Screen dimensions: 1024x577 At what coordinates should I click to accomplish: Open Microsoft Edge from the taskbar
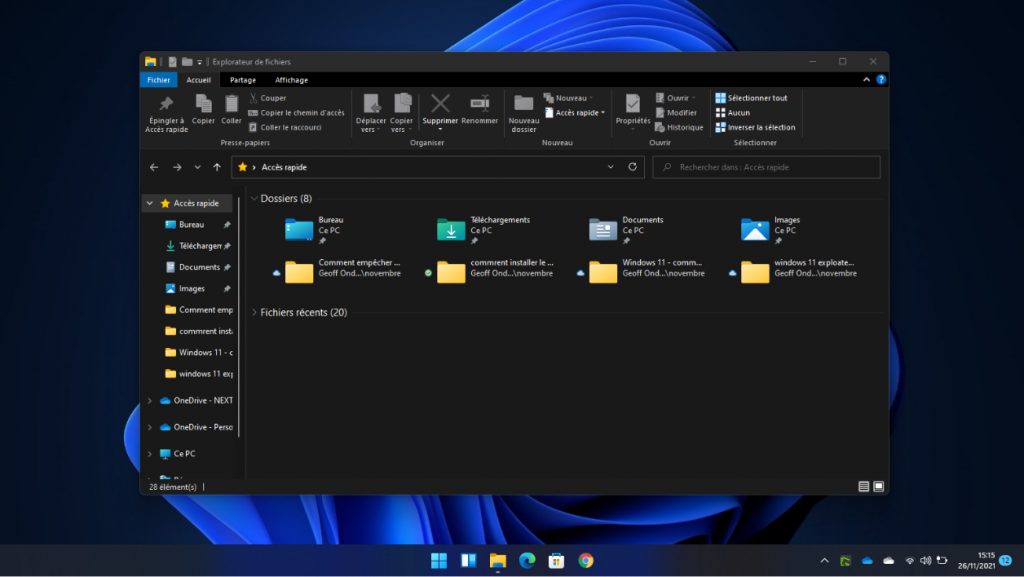[x=527, y=561]
